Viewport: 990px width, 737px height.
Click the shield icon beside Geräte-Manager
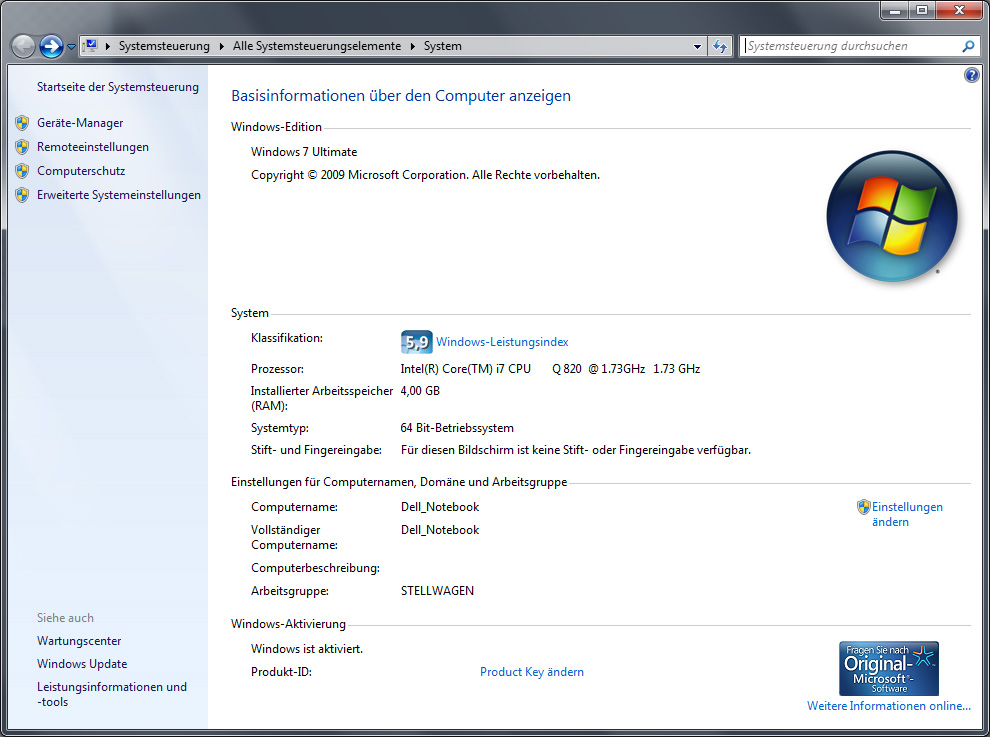(x=22, y=123)
